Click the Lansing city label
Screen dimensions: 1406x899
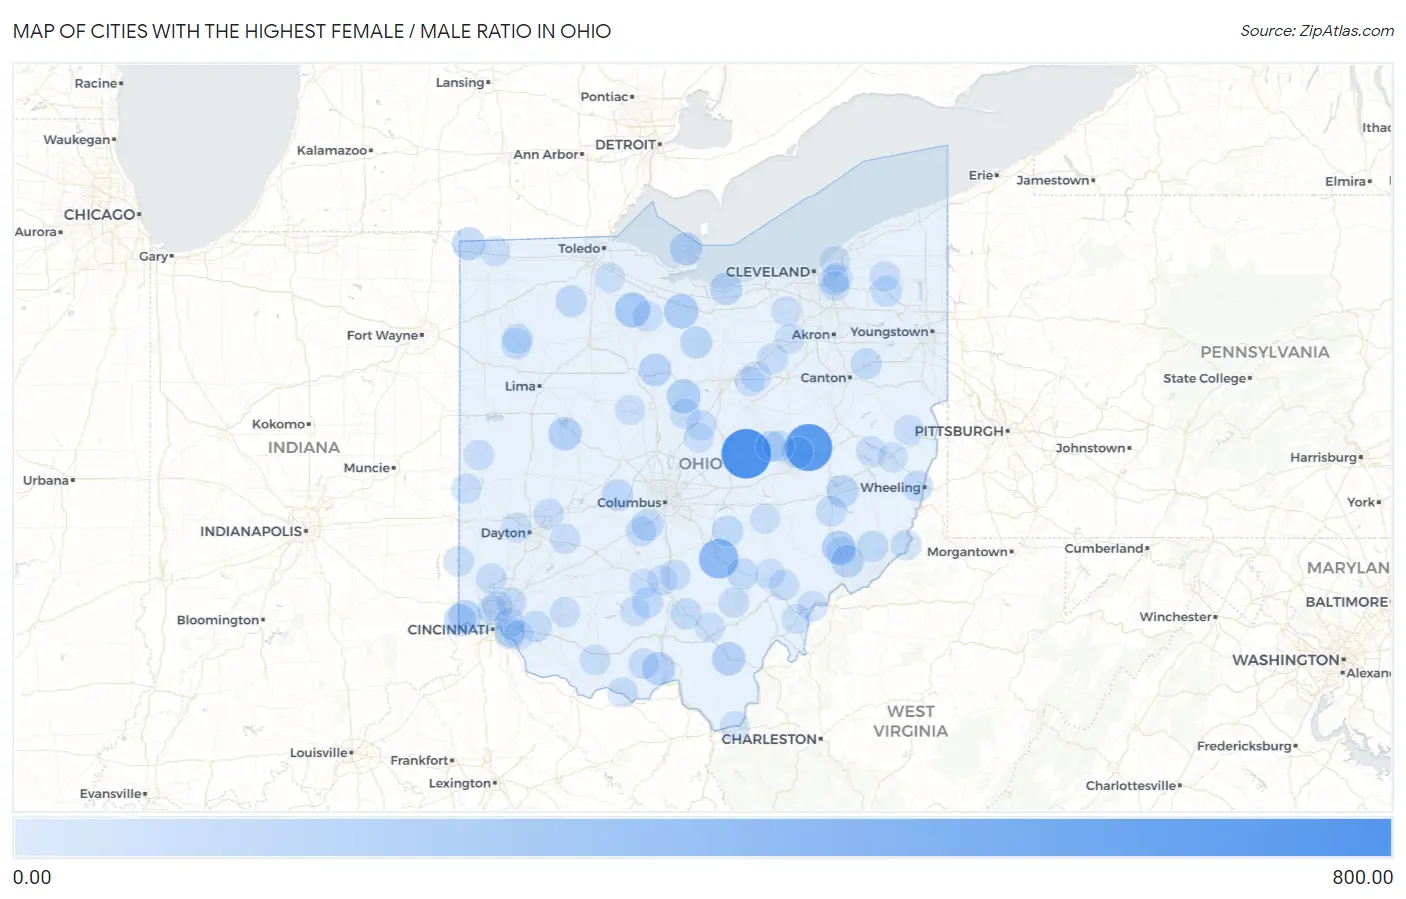(460, 83)
